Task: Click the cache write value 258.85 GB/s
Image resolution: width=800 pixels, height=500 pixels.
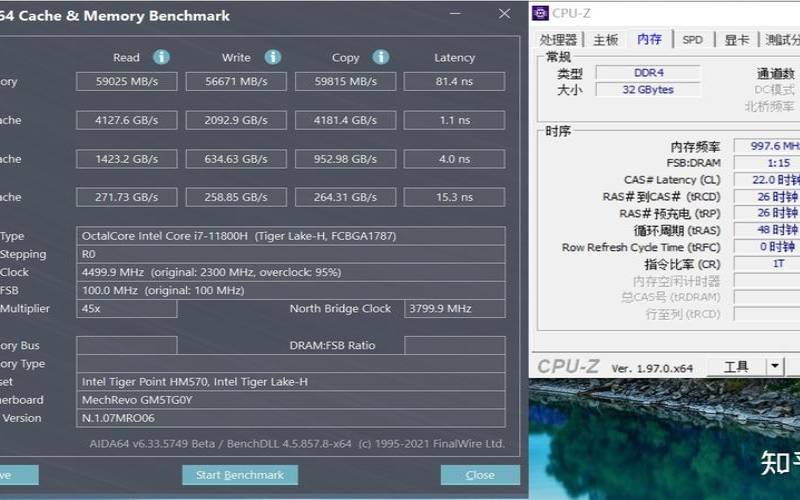Action: [x=236, y=197]
